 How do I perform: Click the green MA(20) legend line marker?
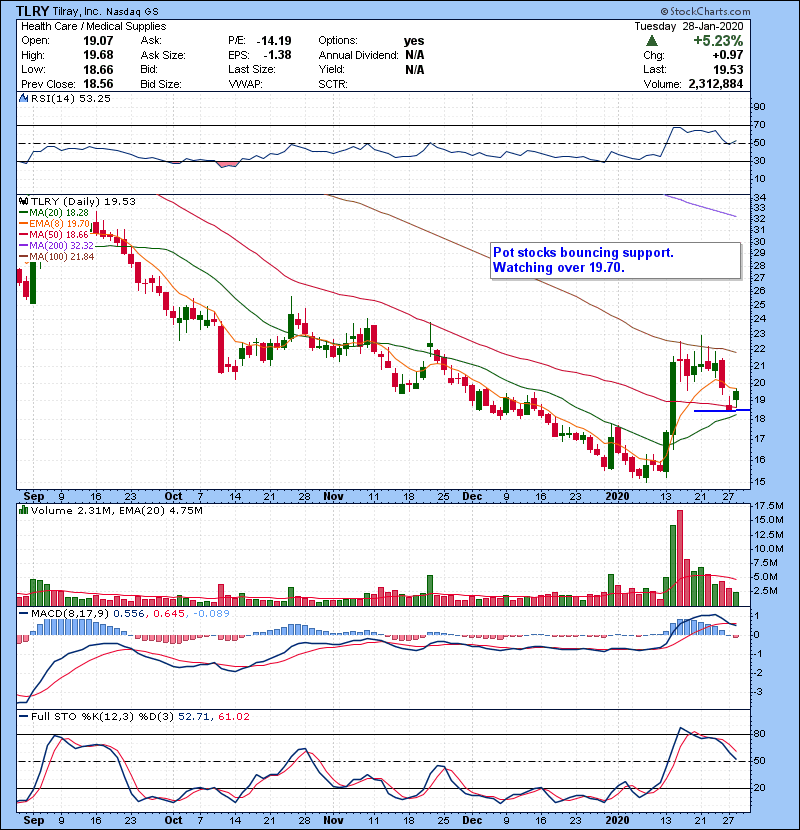24,213
